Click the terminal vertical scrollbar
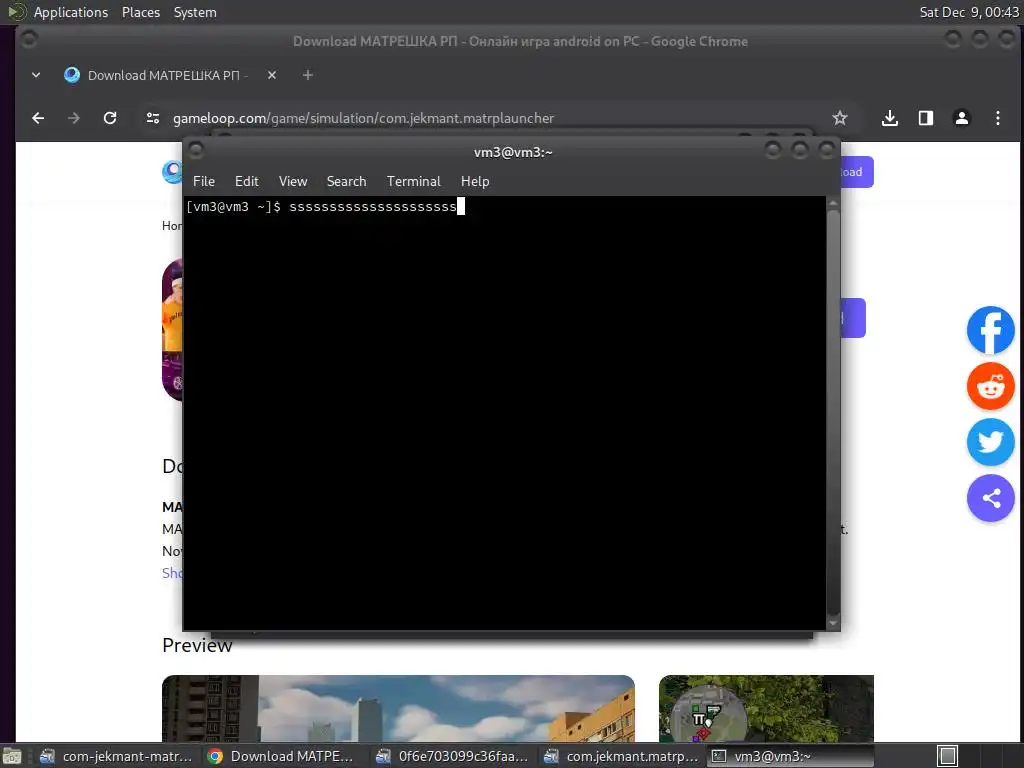Screen dimensions: 1024x768 (x=833, y=413)
